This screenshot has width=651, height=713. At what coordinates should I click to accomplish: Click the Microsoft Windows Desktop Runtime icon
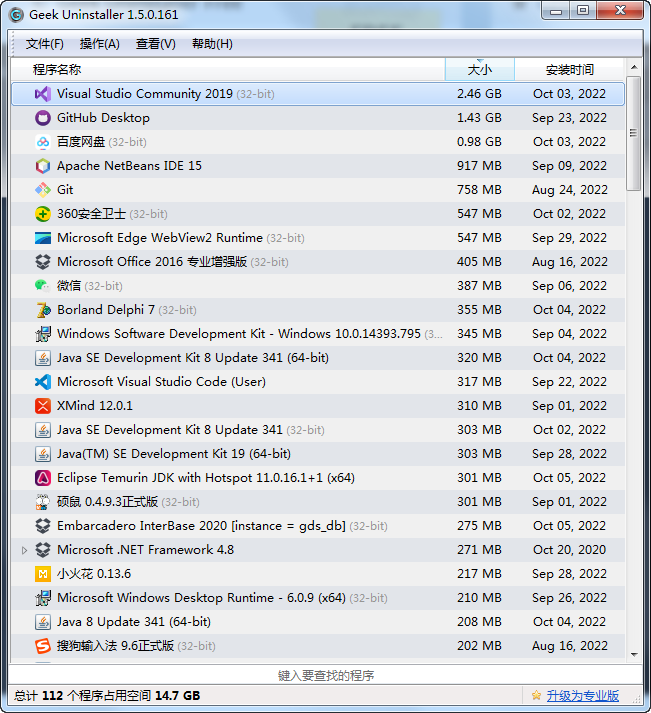[x=43, y=598]
